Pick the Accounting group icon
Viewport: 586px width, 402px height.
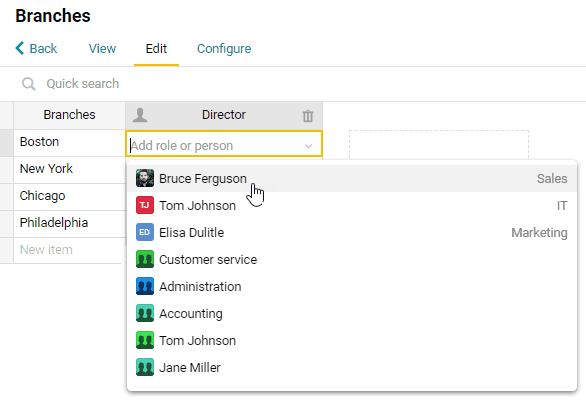pos(145,313)
